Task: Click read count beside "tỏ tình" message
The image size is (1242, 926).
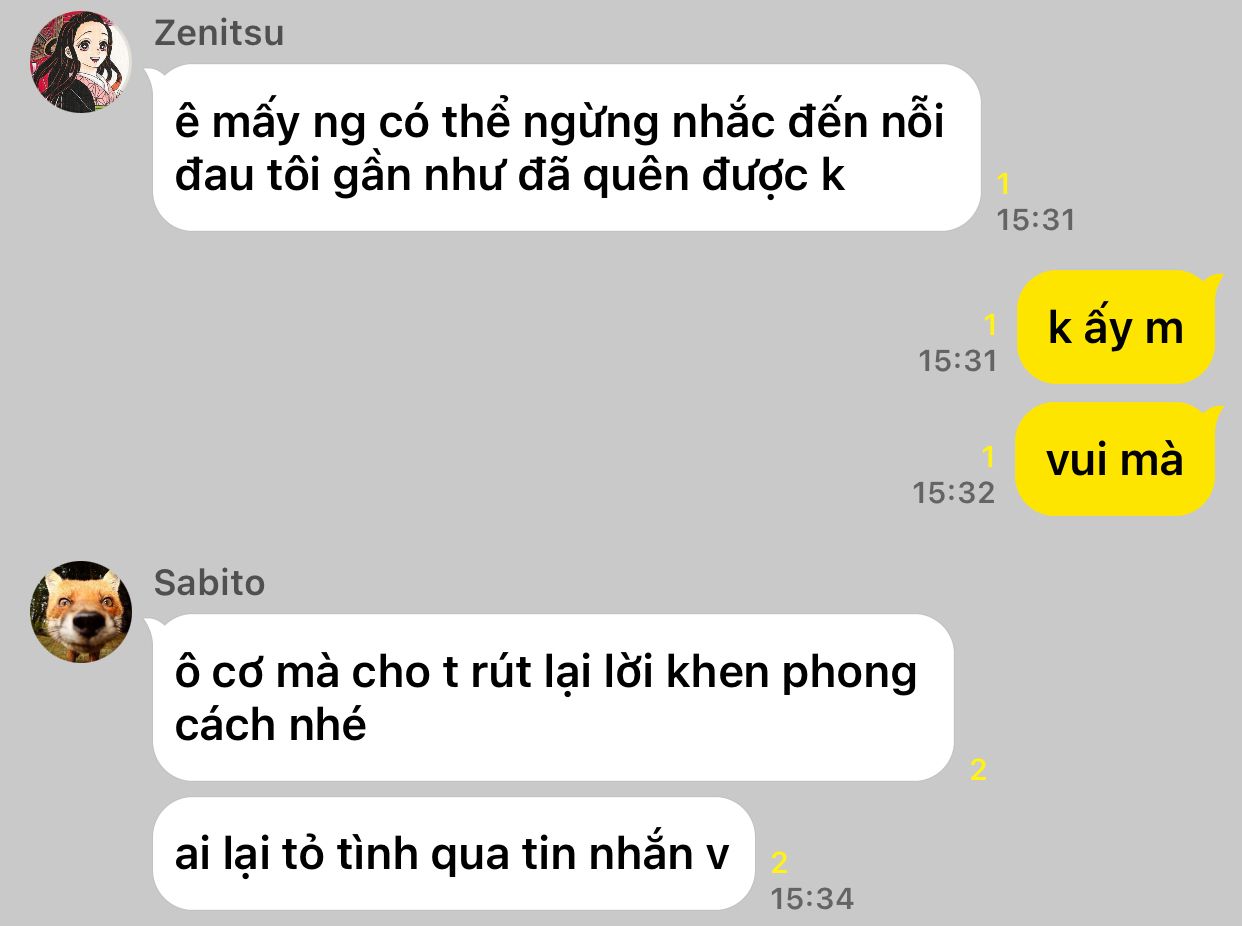Action: [779, 863]
